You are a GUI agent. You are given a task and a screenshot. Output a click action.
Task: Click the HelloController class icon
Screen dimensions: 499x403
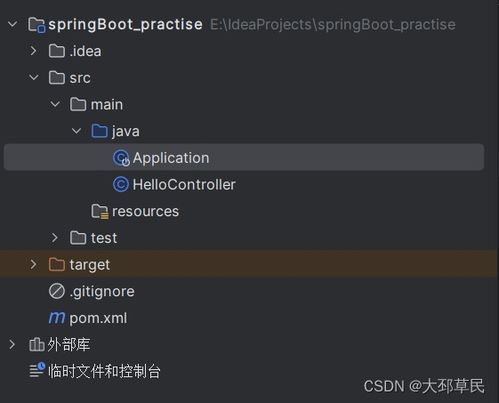click(121, 184)
